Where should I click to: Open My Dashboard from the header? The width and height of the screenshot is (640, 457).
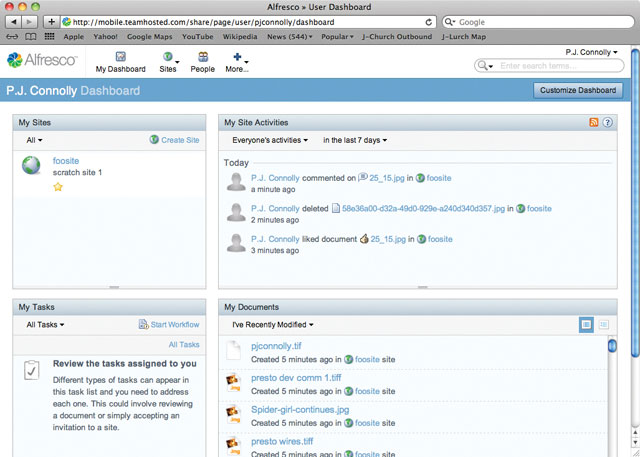(120, 62)
